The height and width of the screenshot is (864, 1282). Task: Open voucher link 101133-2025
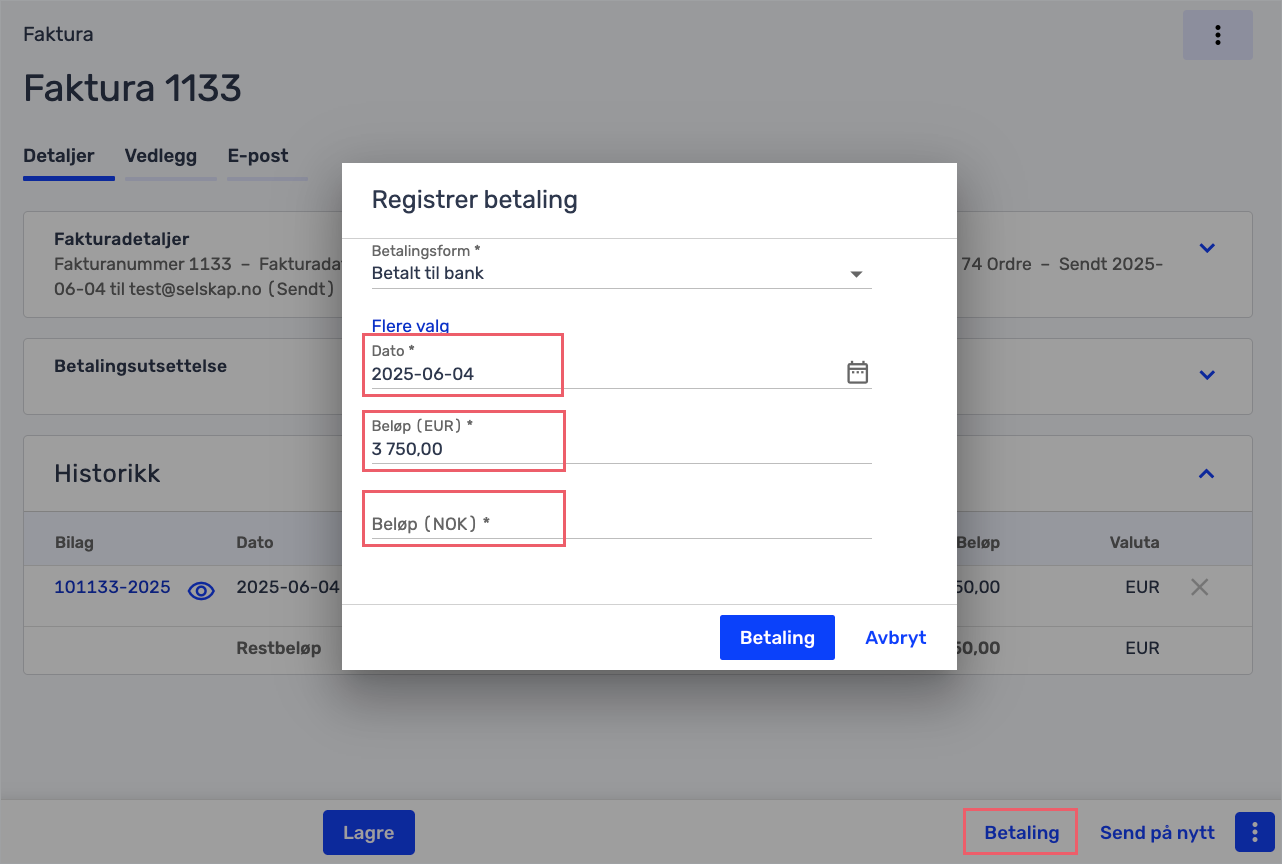[x=112, y=587]
